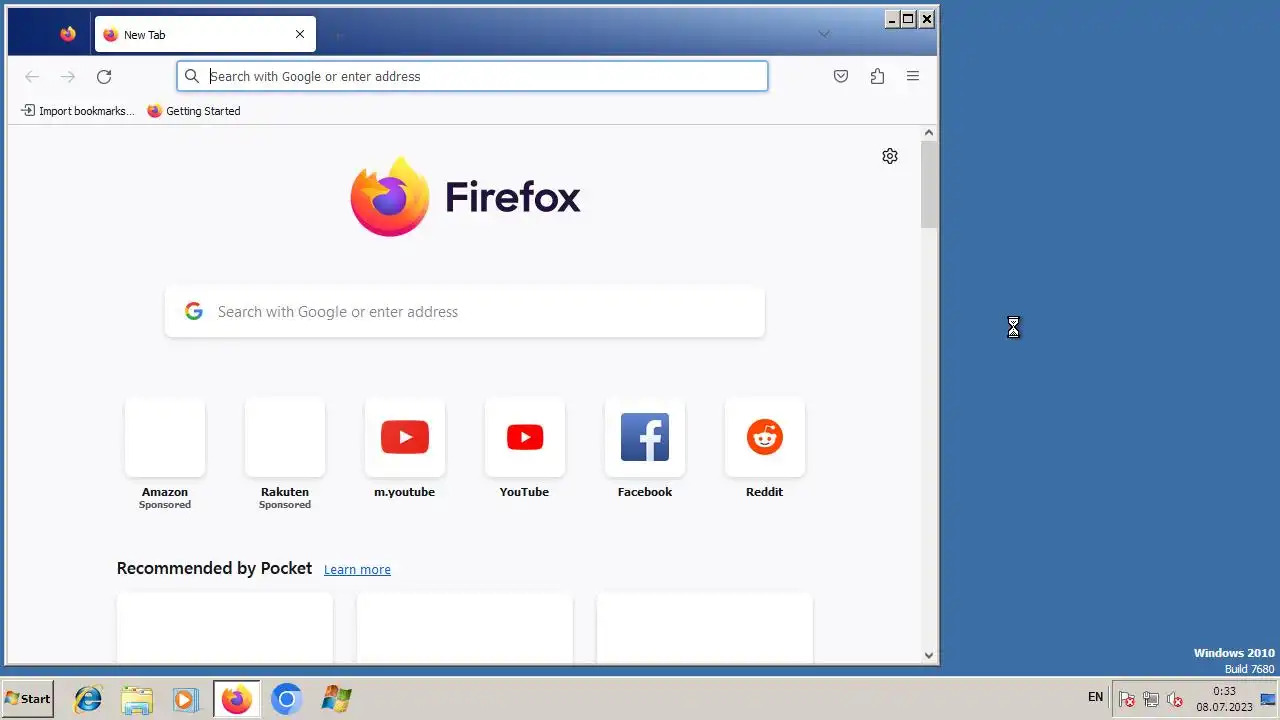The image size is (1280, 720).
Task: Click the show desktop tray icon
Action: (x=1269, y=699)
